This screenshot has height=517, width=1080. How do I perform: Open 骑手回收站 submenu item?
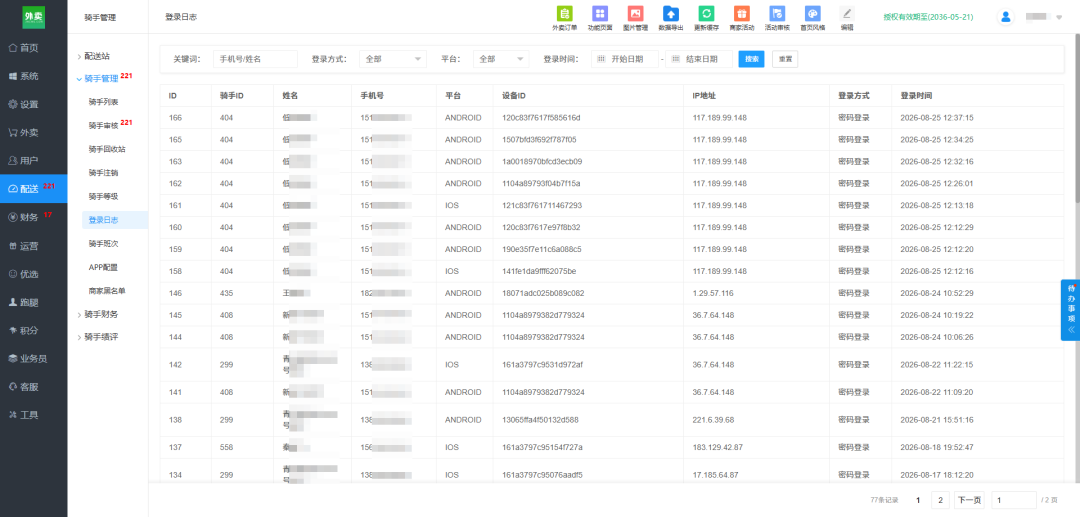107,149
